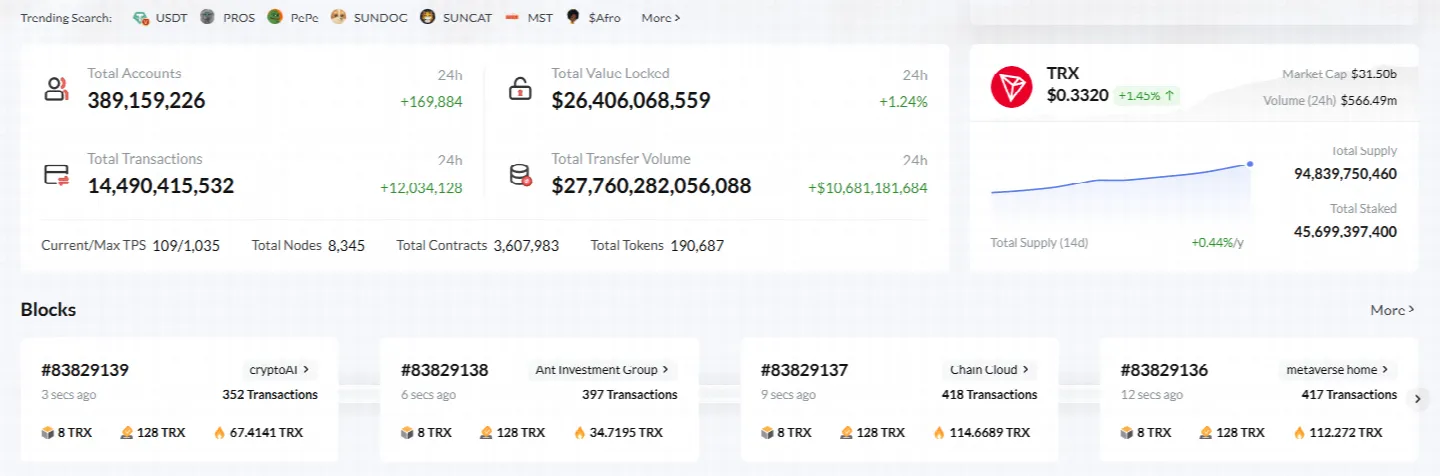Select SUNCAT trending search label

point(467,18)
